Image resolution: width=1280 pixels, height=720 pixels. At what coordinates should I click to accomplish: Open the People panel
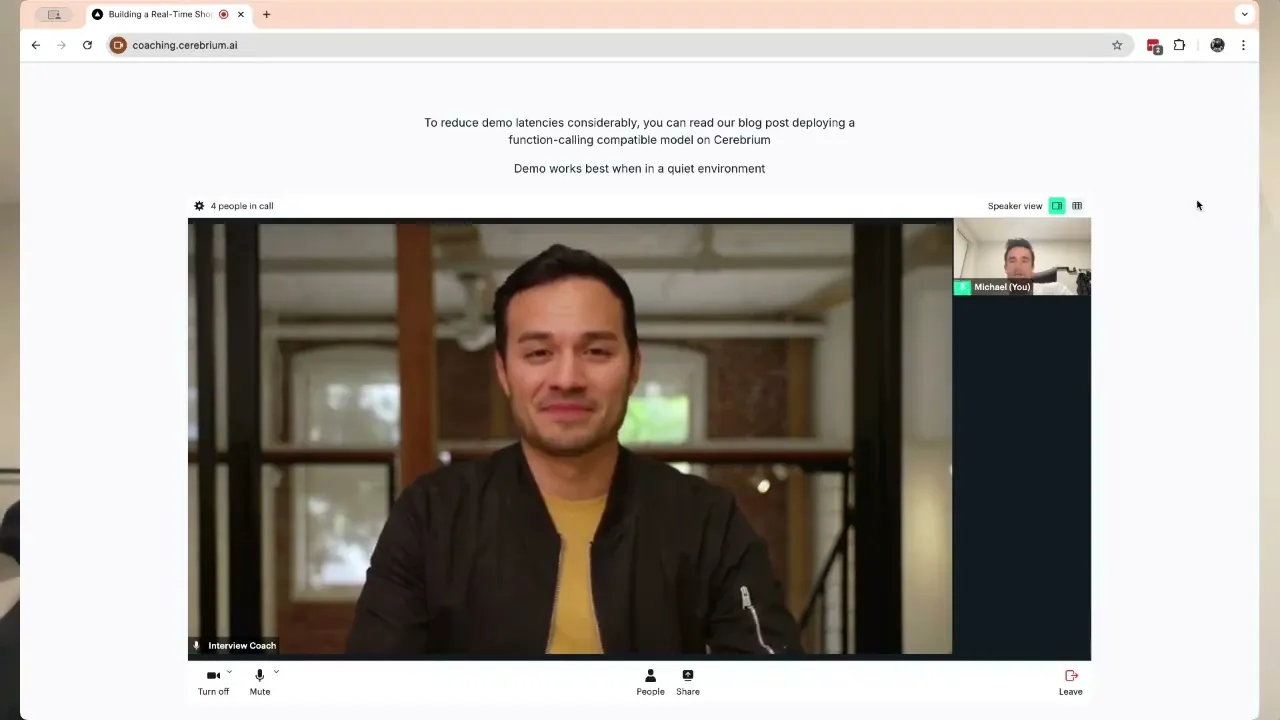click(650, 682)
